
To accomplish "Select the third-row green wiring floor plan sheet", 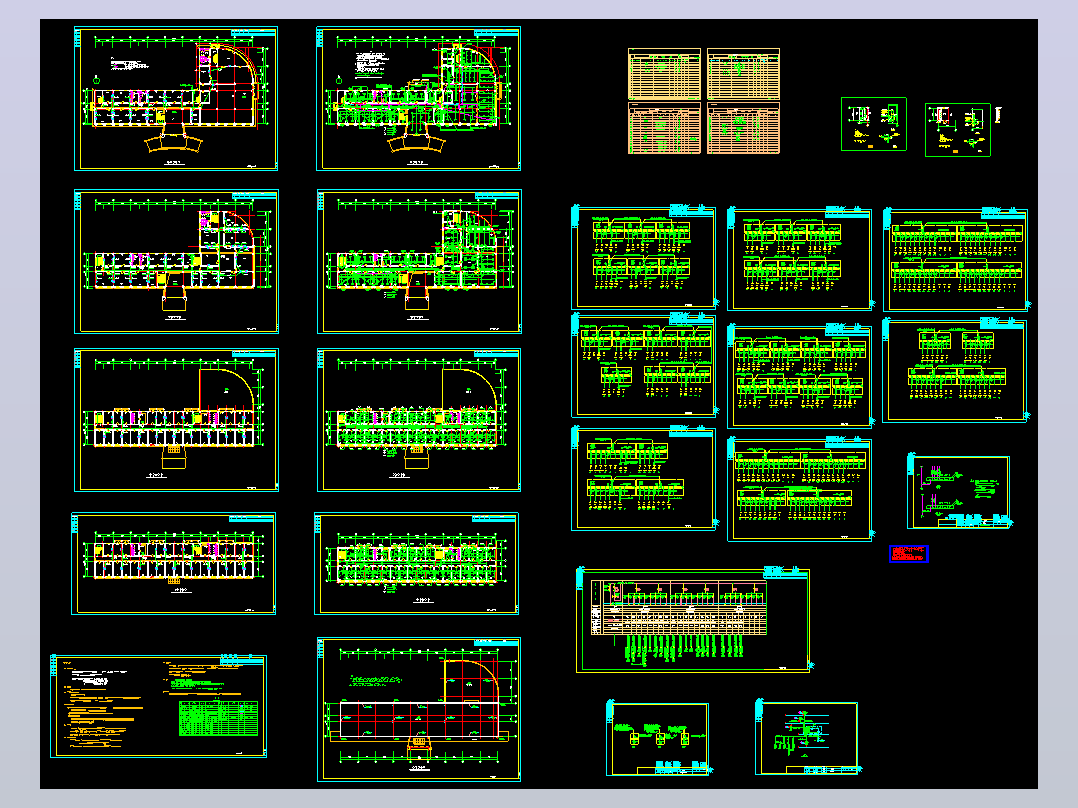I will 419,420.
